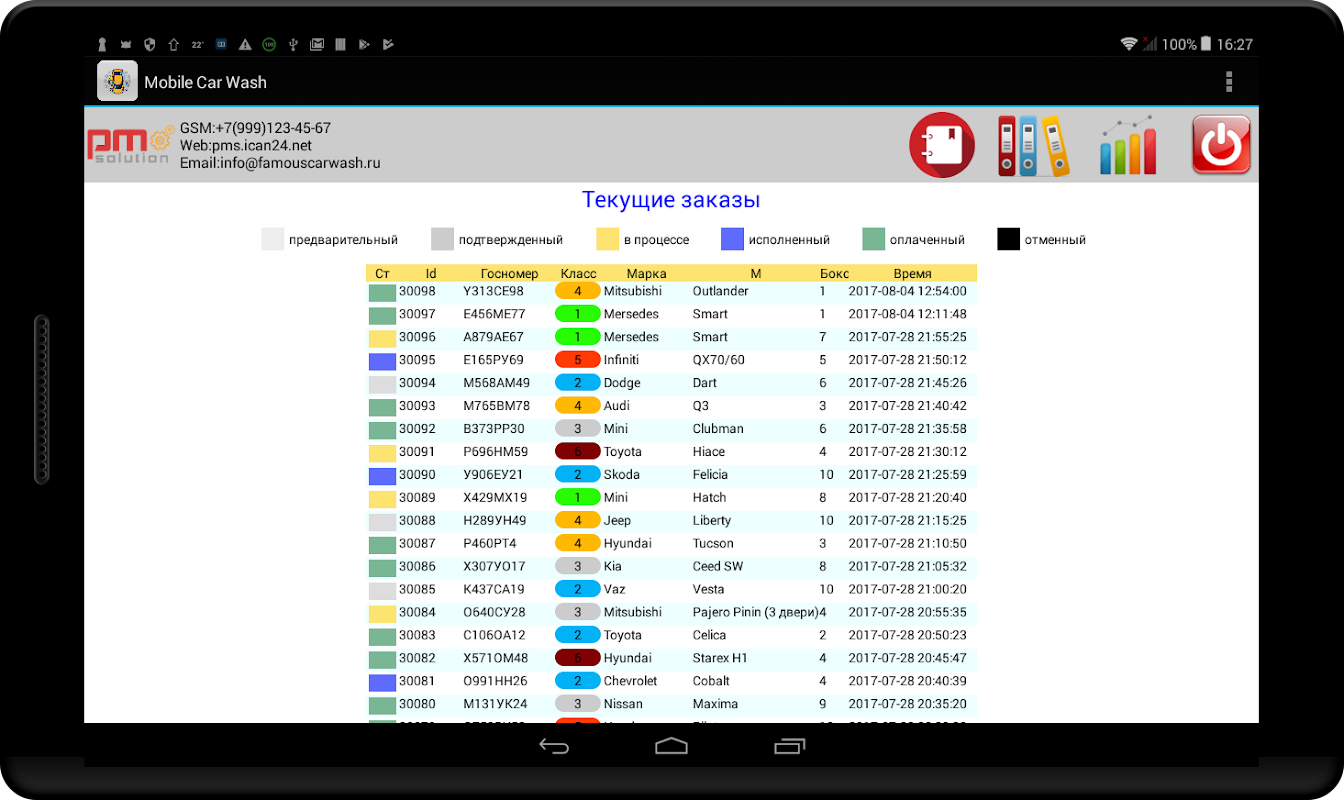Select order Id 30093
Image resolution: width=1344 pixels, height=800 pixels.
coord(417,406)
